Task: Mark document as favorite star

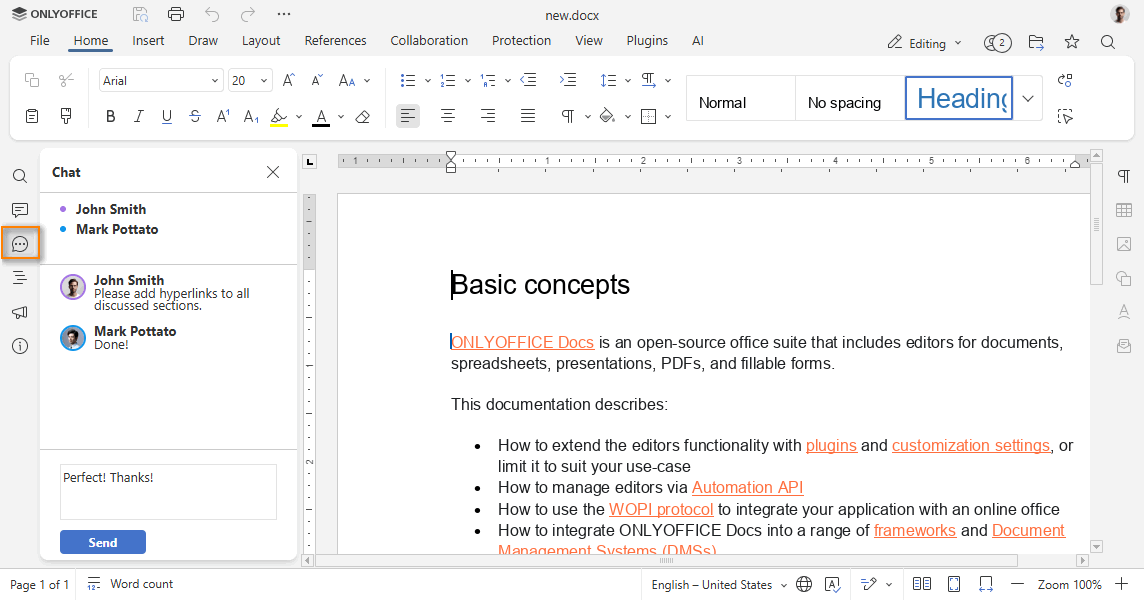Action: (1071, 42)
